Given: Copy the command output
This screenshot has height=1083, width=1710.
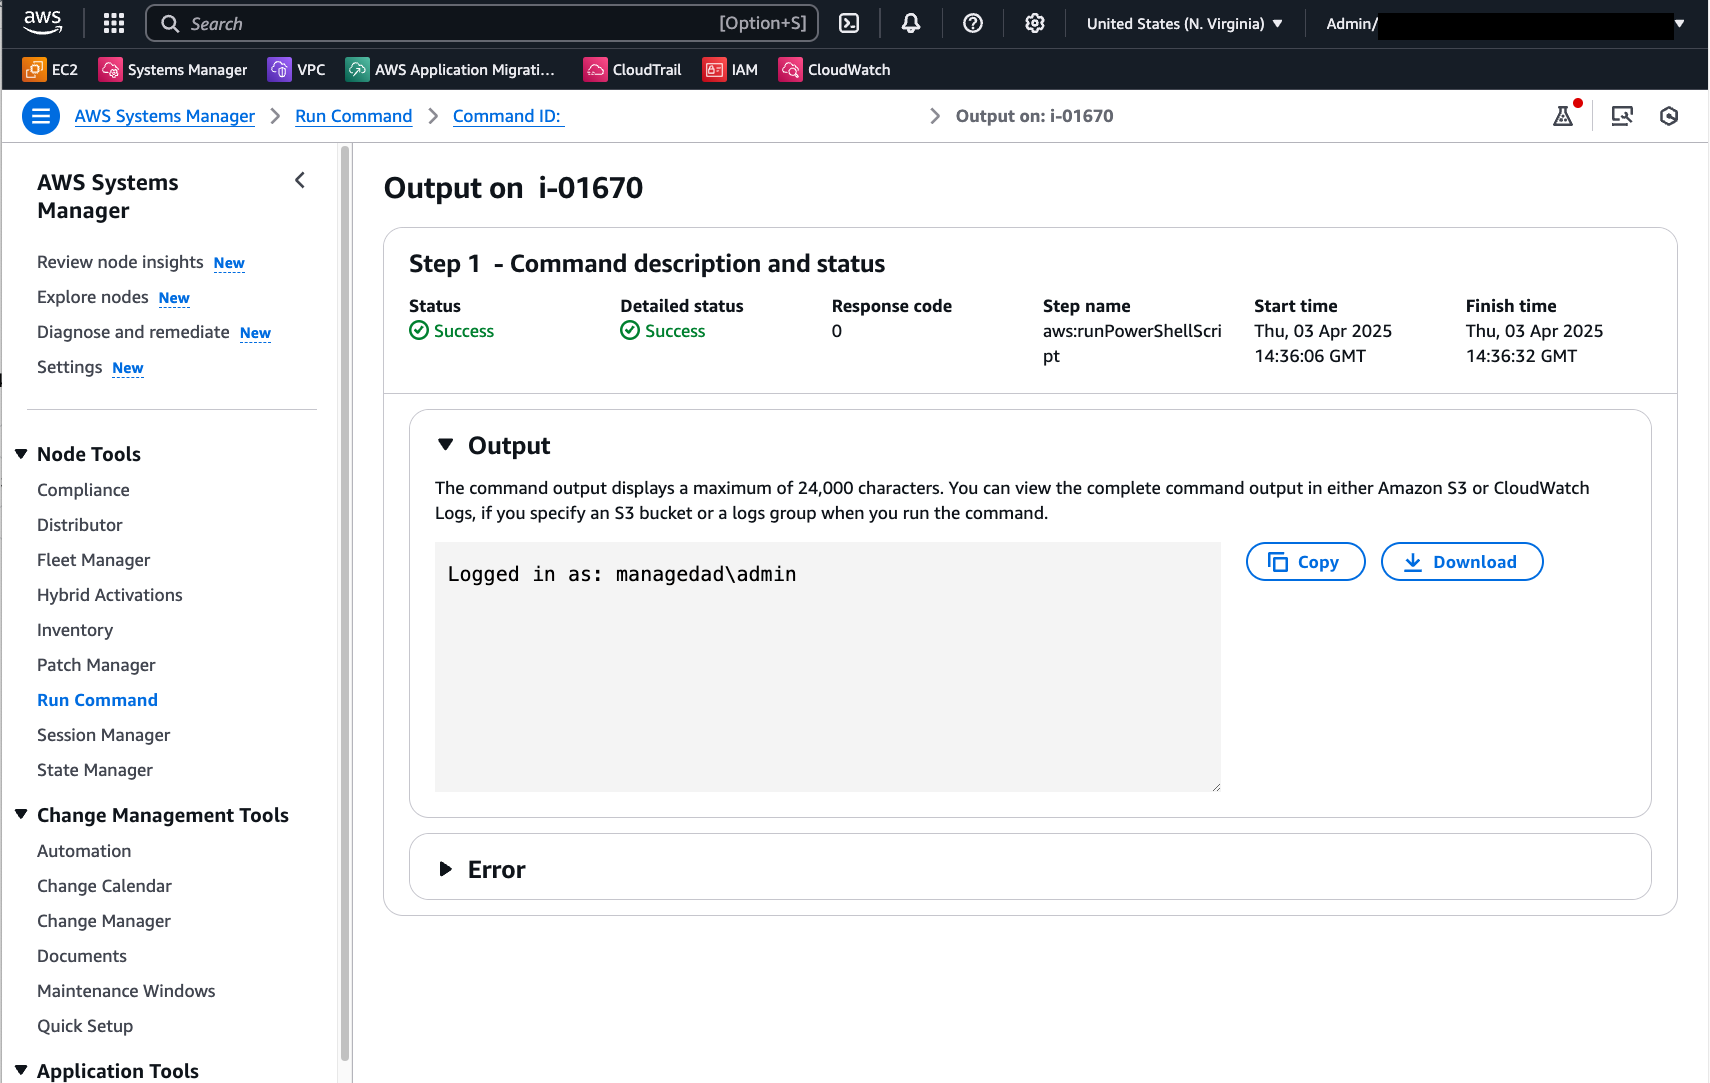Looking at the screenshot, I should (1305, 561).
